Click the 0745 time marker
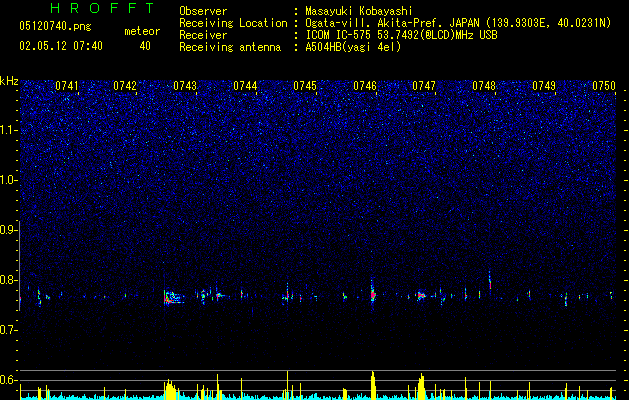Image resolution: width=629 pixels, height=400 pixels. click(x=305, y=86)
